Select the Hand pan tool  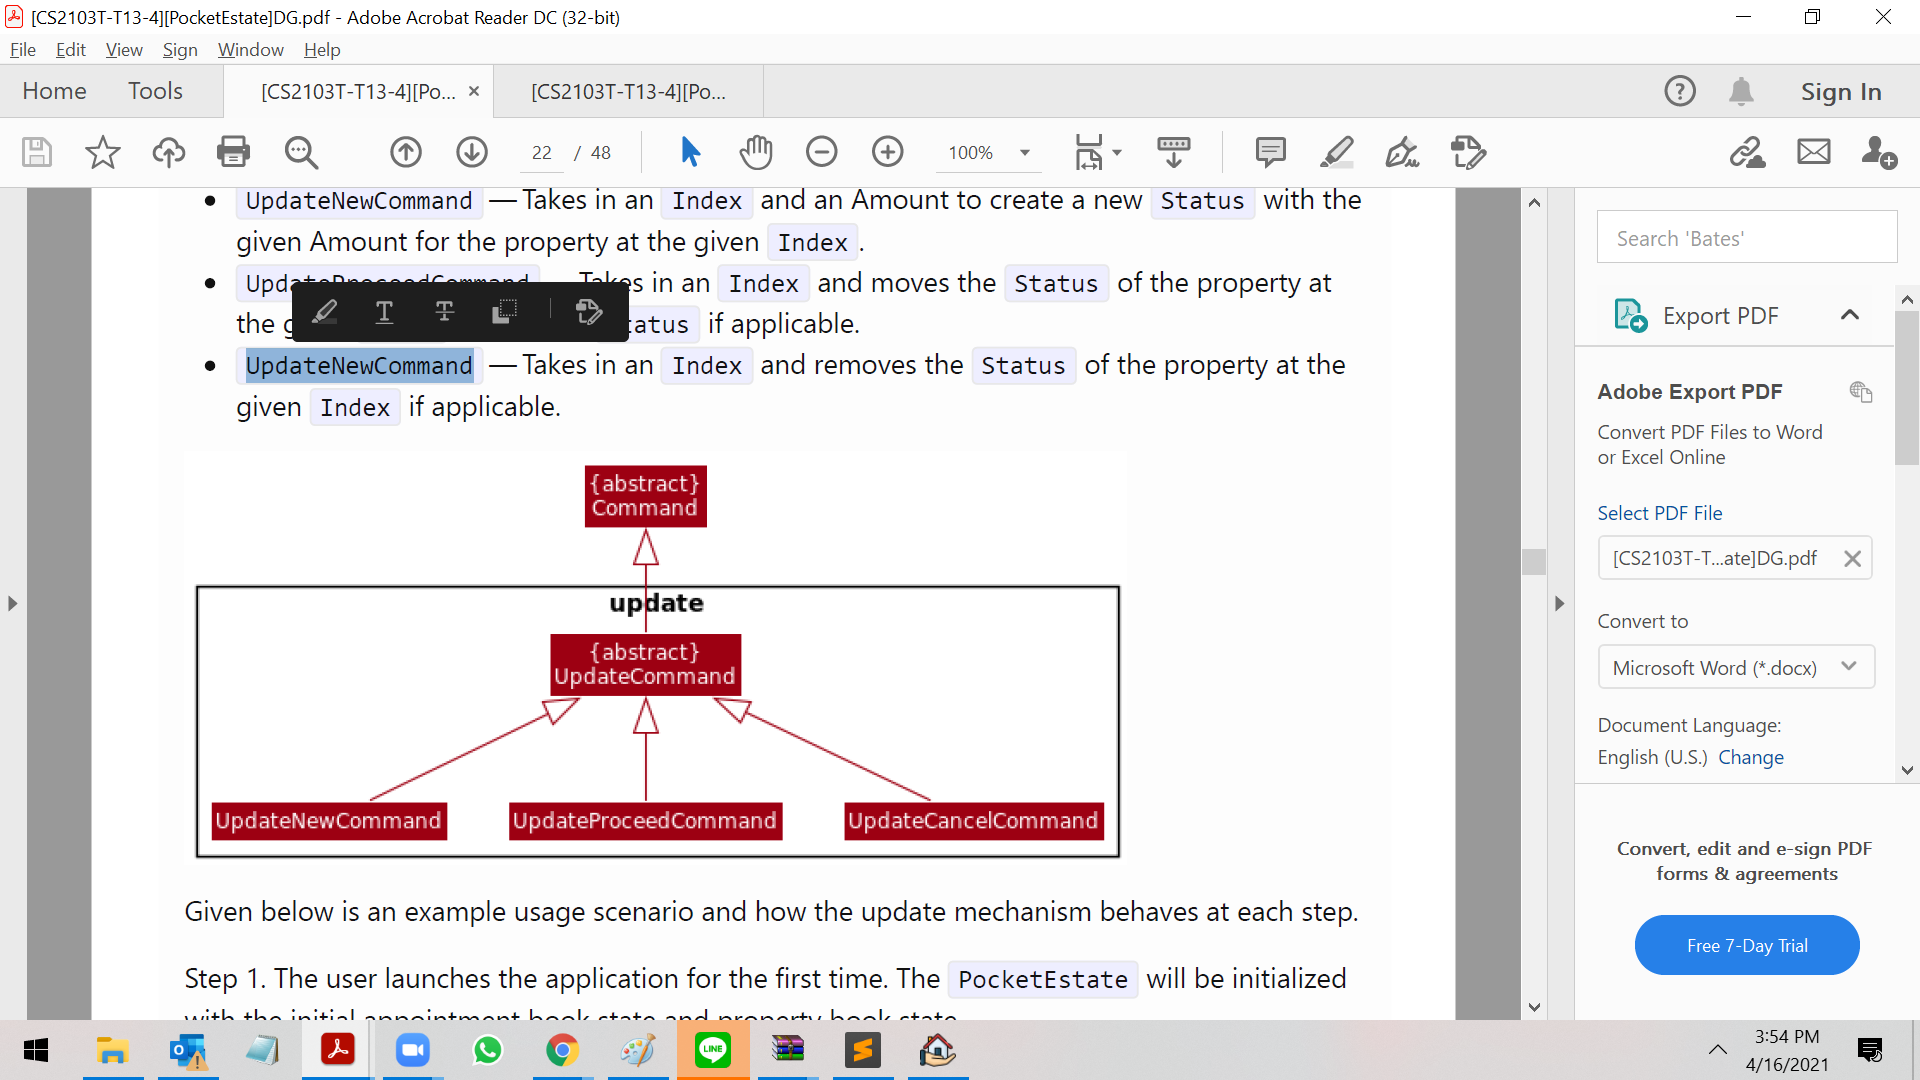coord(756,152)
